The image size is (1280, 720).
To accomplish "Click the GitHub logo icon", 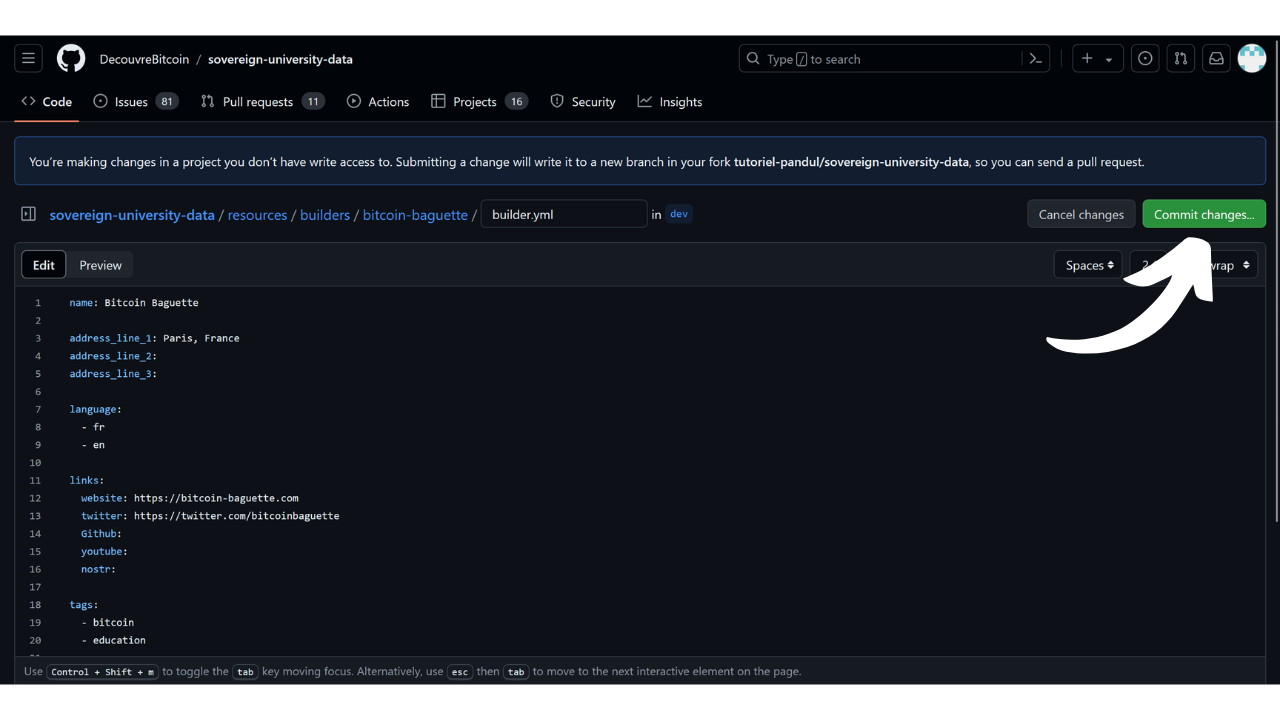I will pyautogui.click(x=71, y=59).
